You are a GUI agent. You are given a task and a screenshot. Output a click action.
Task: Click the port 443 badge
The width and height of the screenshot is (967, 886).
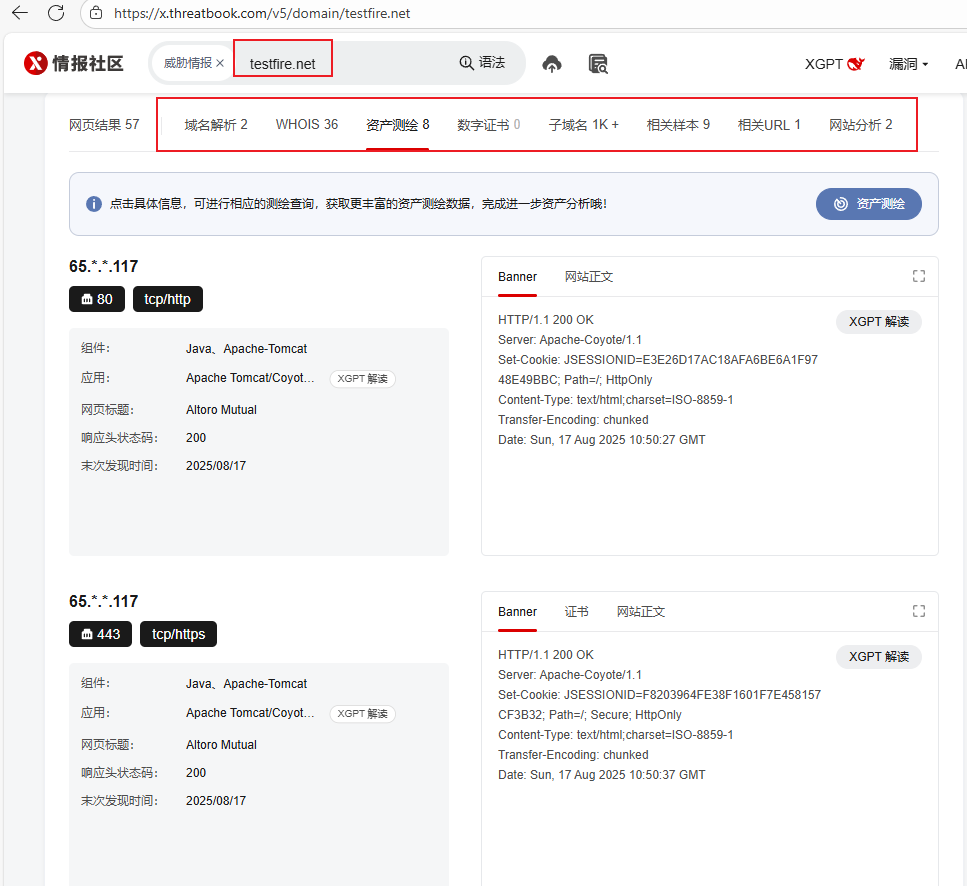(101, 634)
